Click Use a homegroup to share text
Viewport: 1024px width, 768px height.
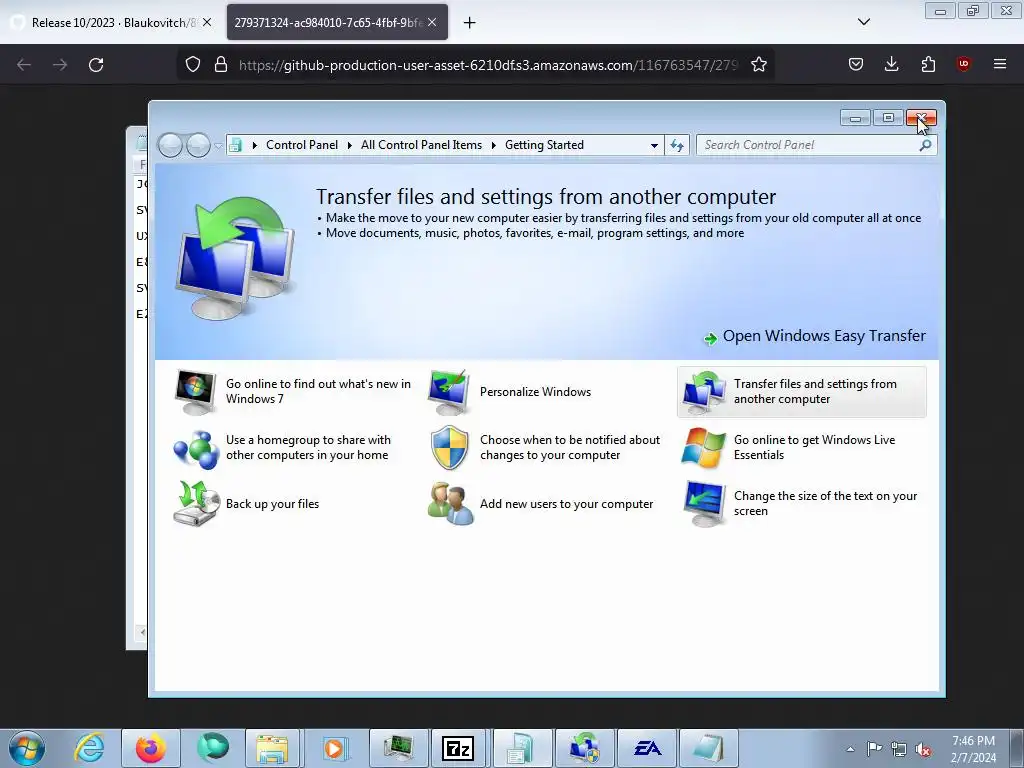tap(308, 447)
